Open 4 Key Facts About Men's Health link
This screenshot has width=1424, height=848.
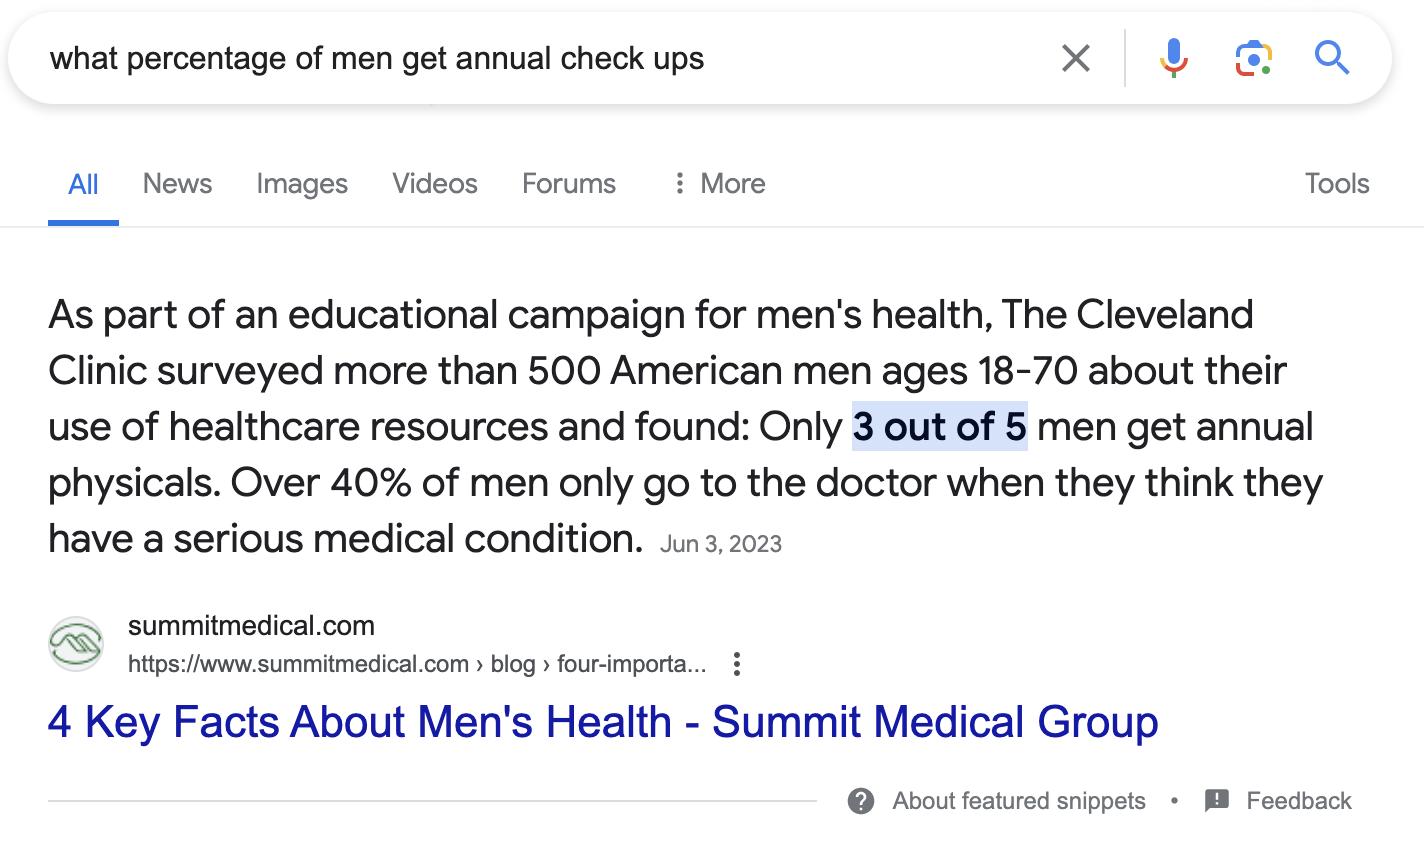603,722
